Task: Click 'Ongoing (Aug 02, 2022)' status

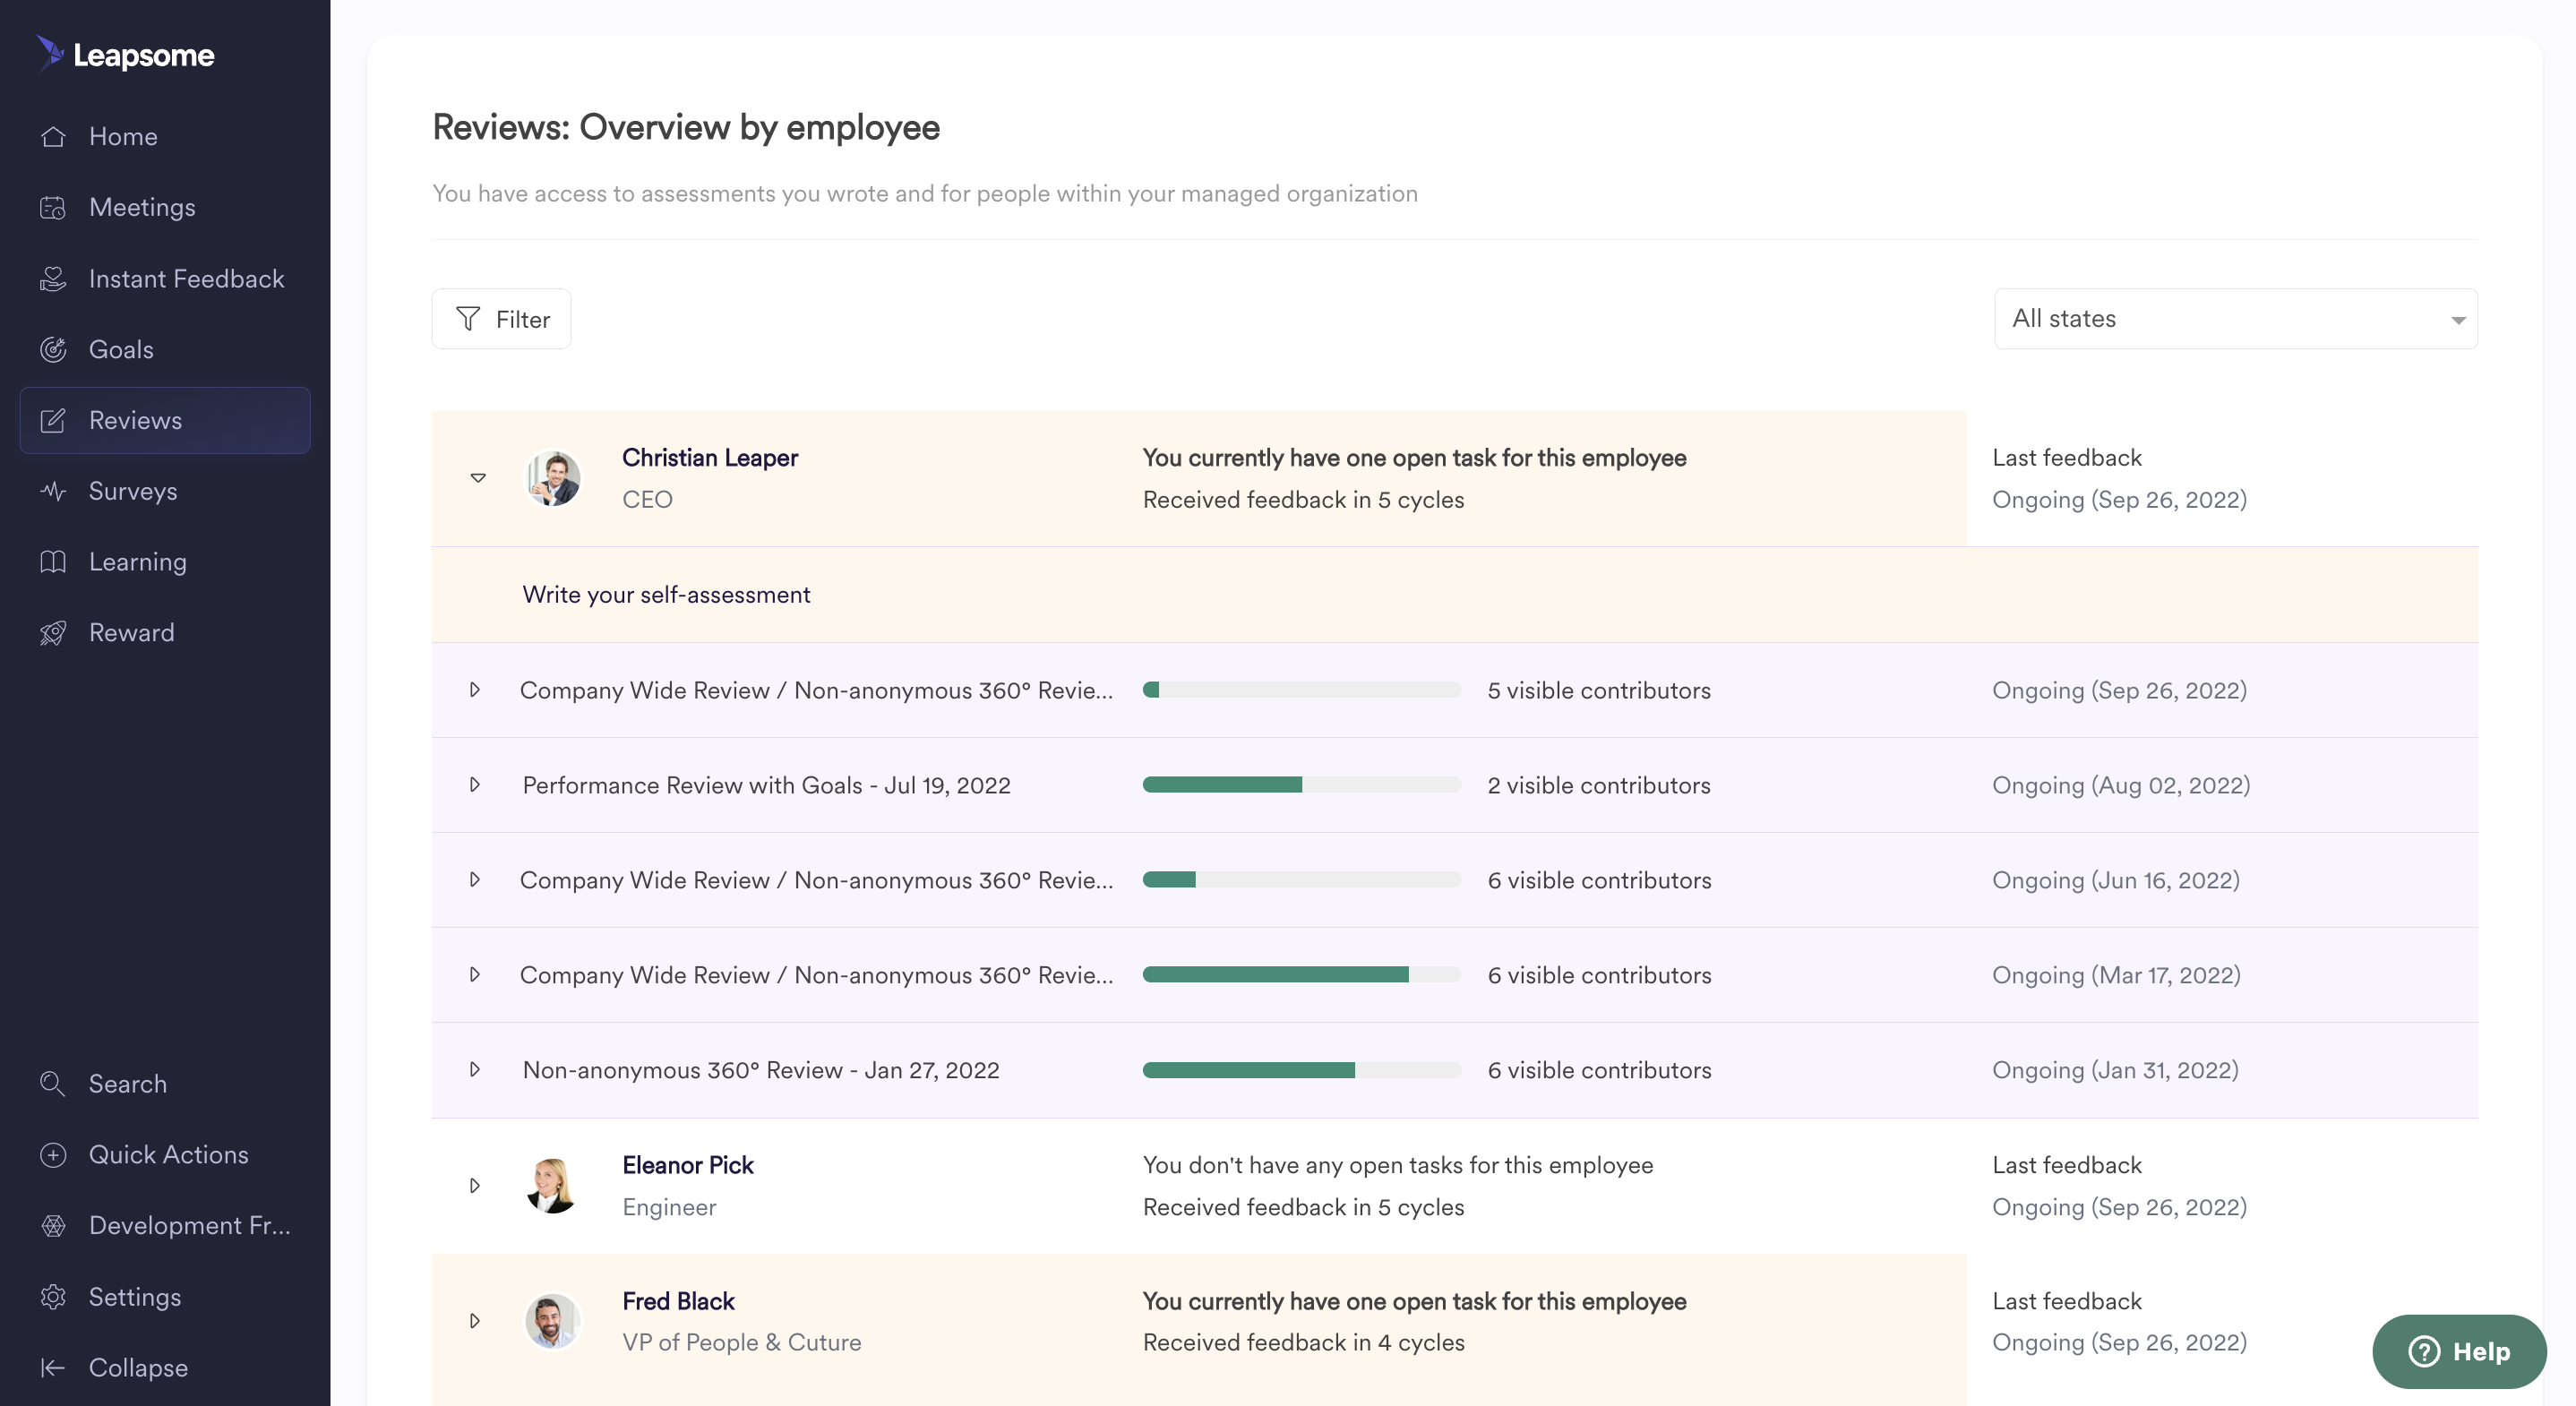Action: point(2121,785)
